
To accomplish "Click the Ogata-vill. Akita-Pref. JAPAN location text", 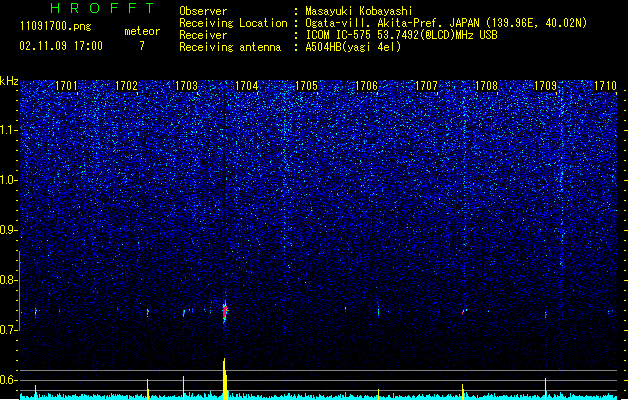I will coord(446,23).
